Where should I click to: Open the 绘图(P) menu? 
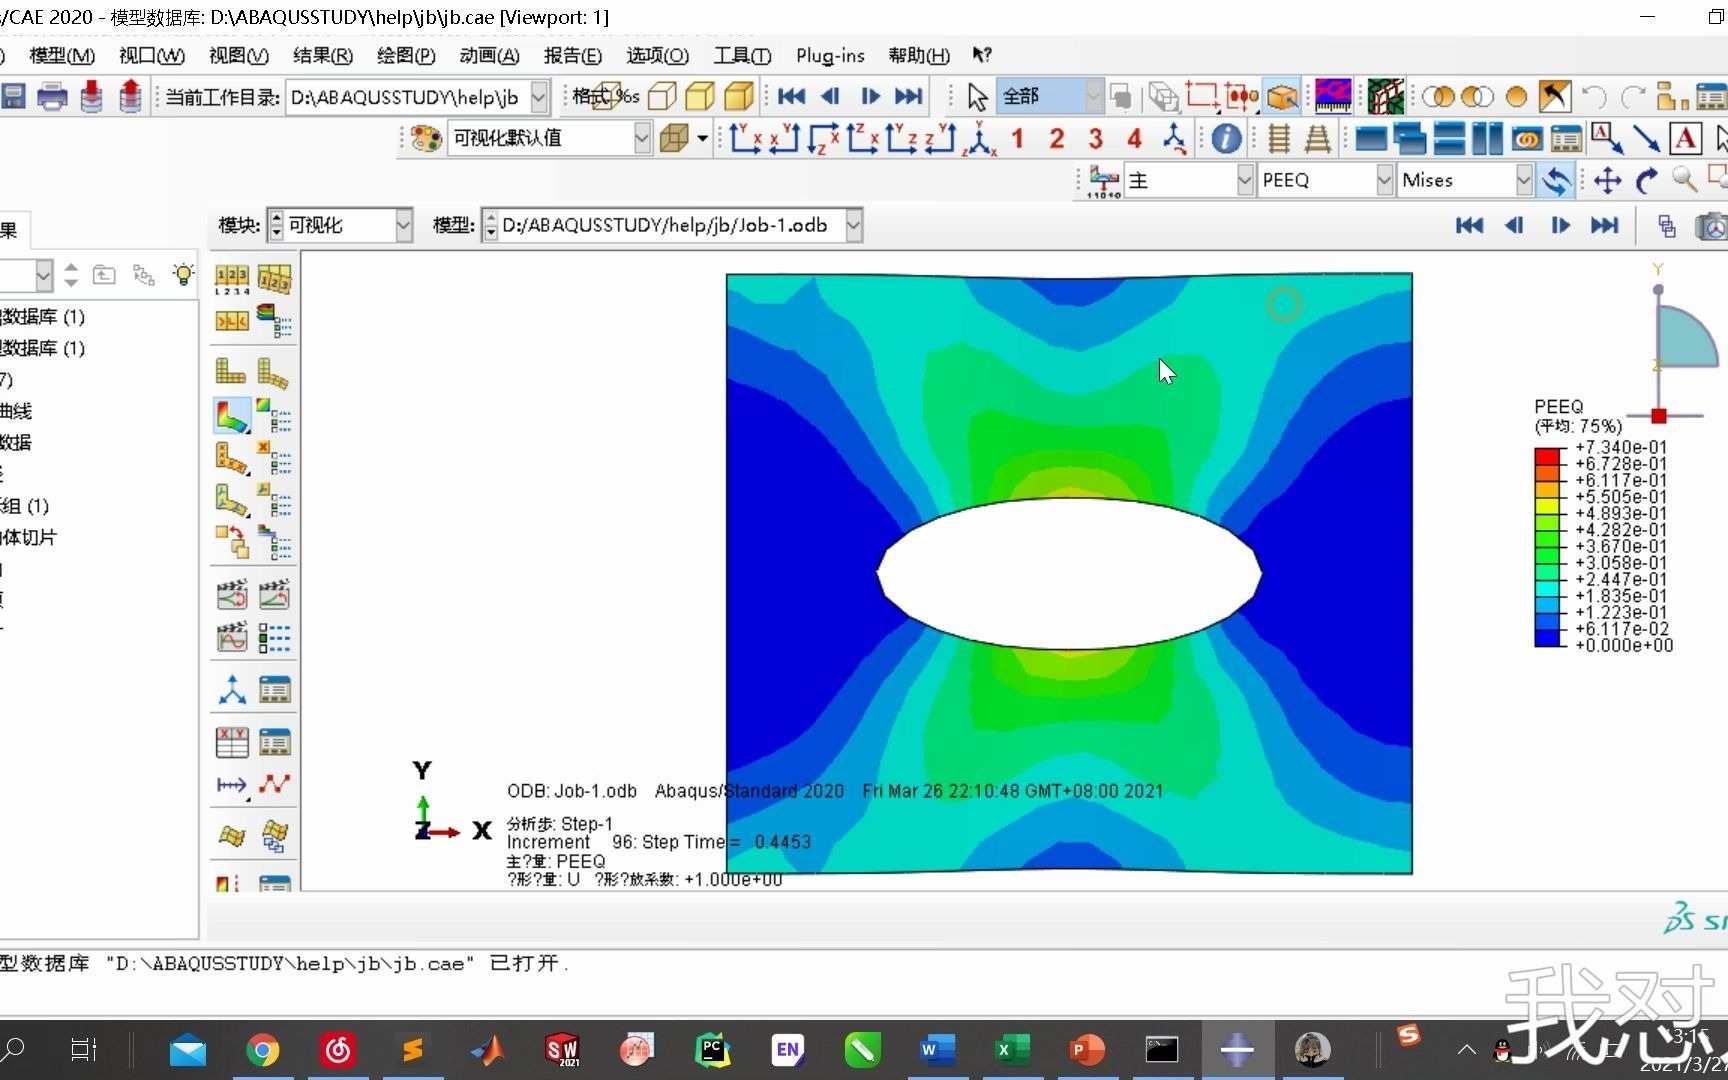pos(406,55)
